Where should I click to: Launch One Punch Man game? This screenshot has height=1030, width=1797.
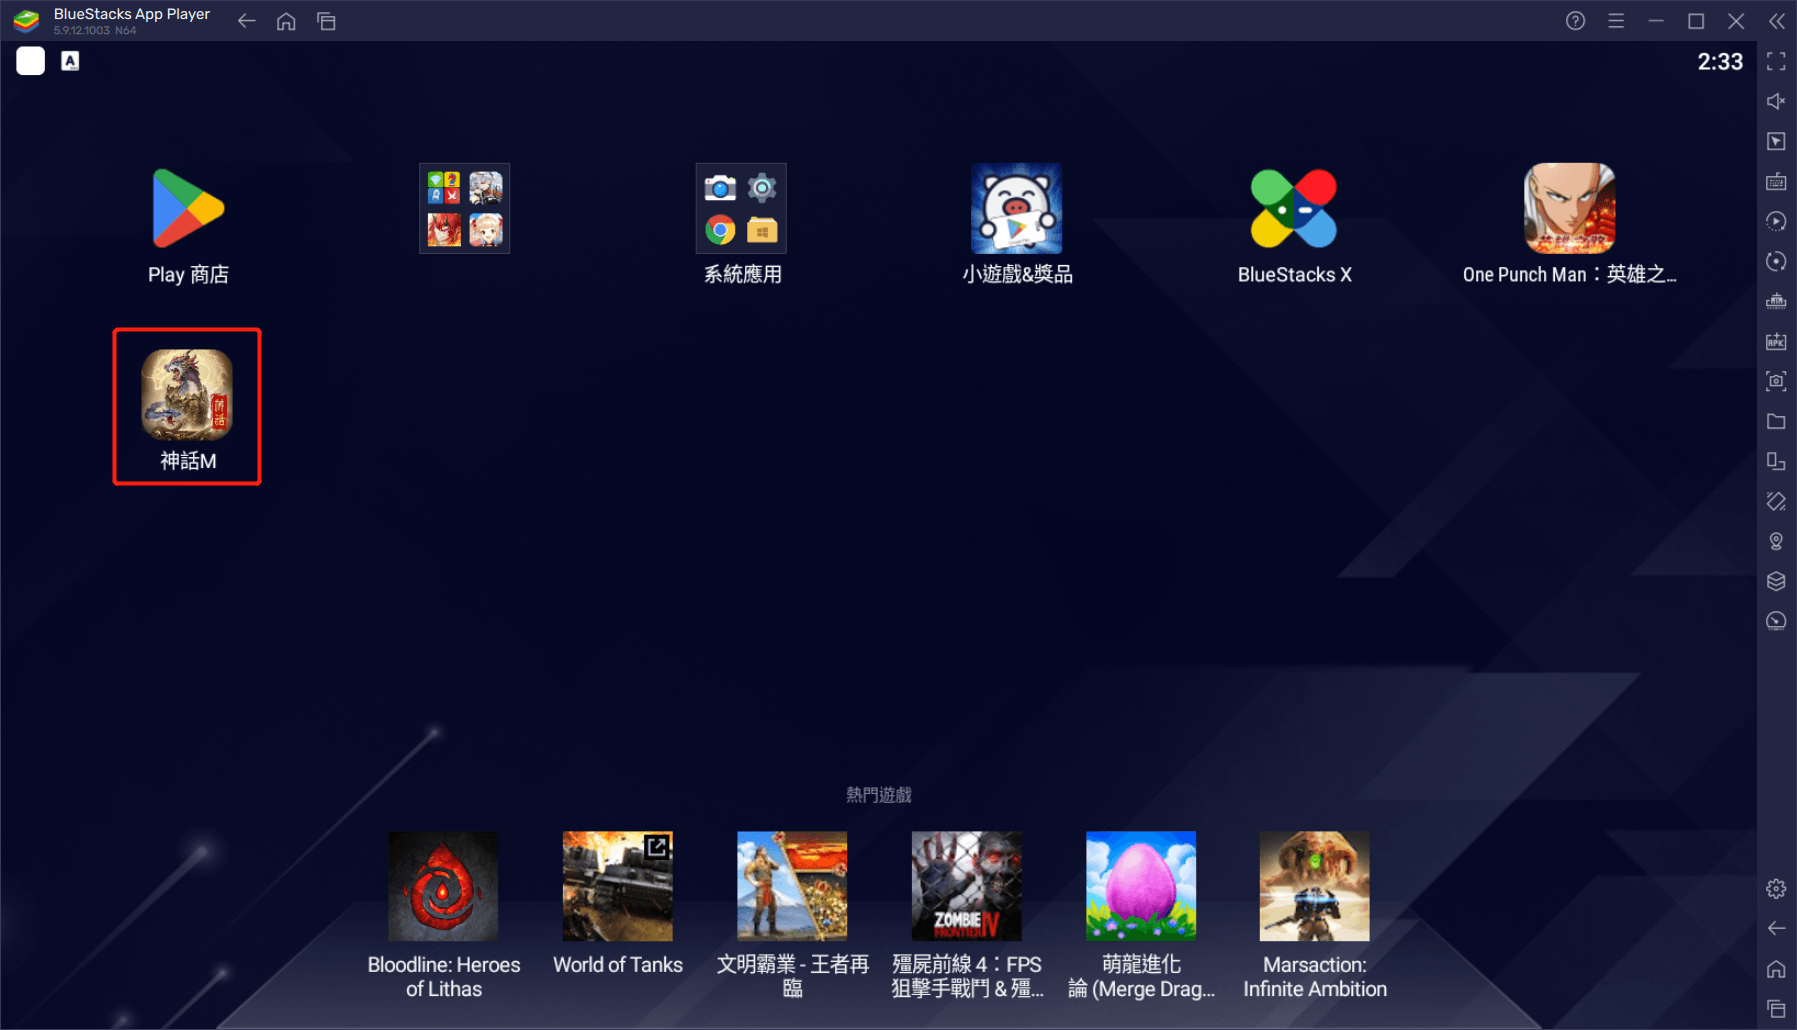click(1570, 209)
